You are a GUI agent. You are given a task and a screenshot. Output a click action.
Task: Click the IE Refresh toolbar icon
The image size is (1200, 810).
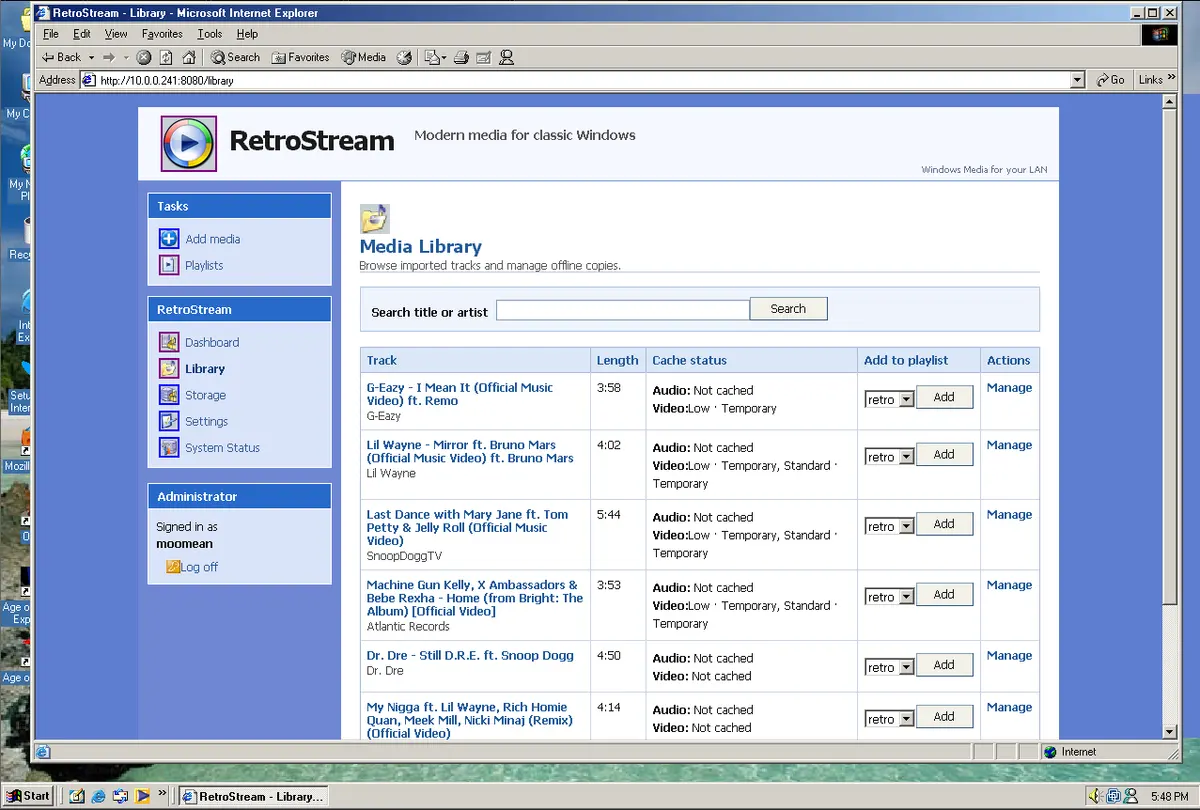(x=166, y=57)
